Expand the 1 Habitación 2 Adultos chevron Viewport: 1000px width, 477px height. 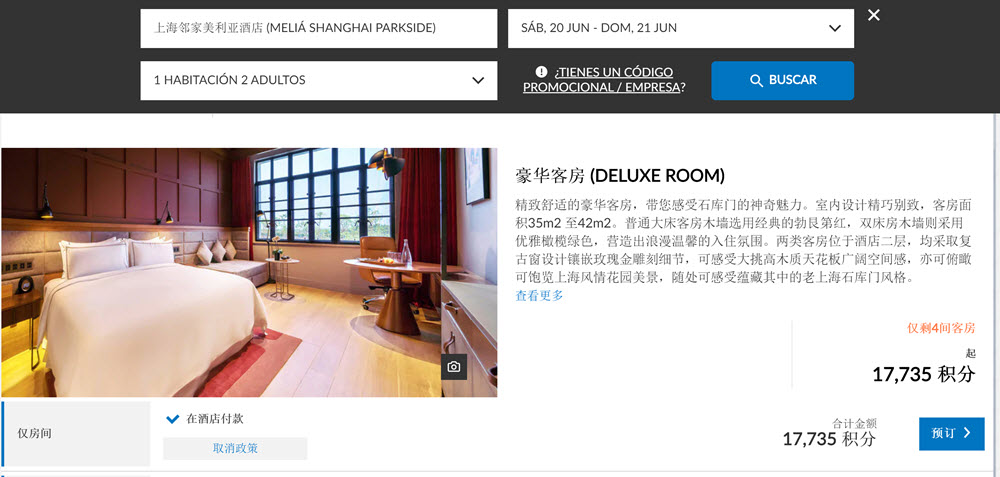[478, 80]
